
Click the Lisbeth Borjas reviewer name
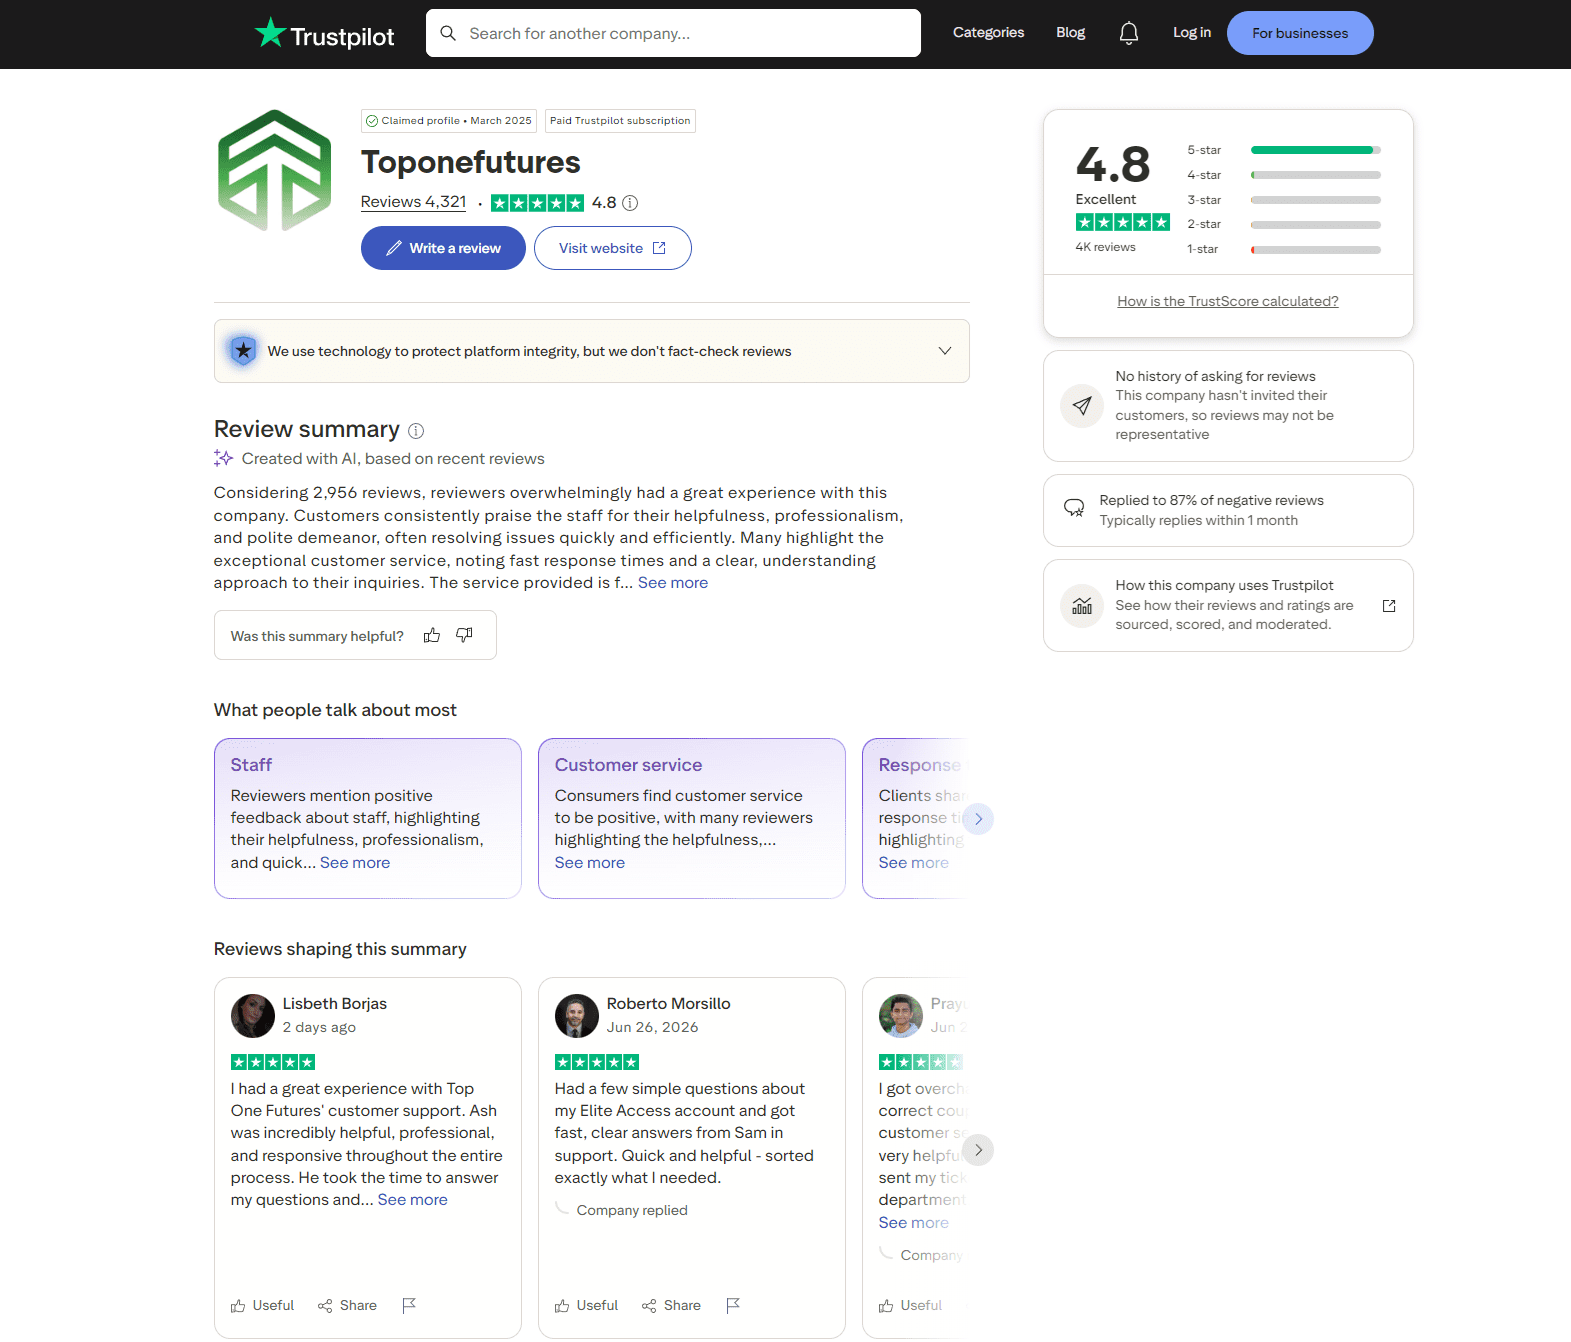pyautogui.click(x=335, y=1004)
